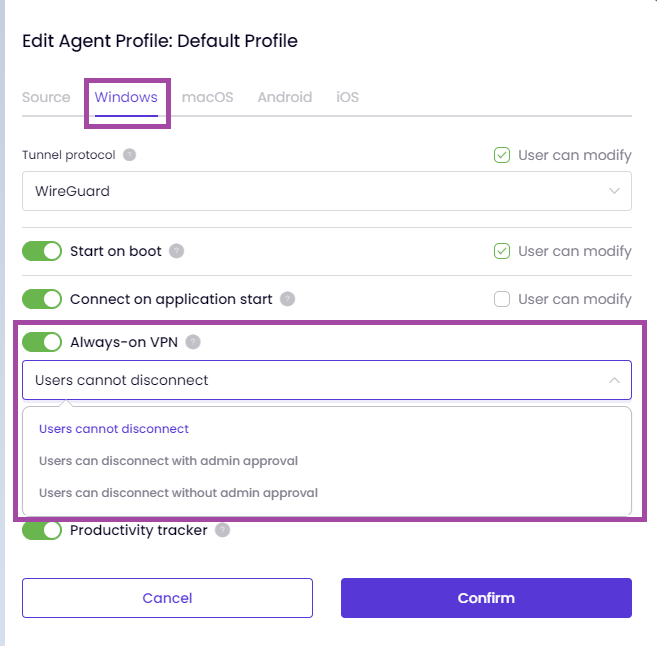The image size is (657, 646).
Task: Open the WireGuard tunnel protocol dropdown
Action: click(x=327, y=191)
